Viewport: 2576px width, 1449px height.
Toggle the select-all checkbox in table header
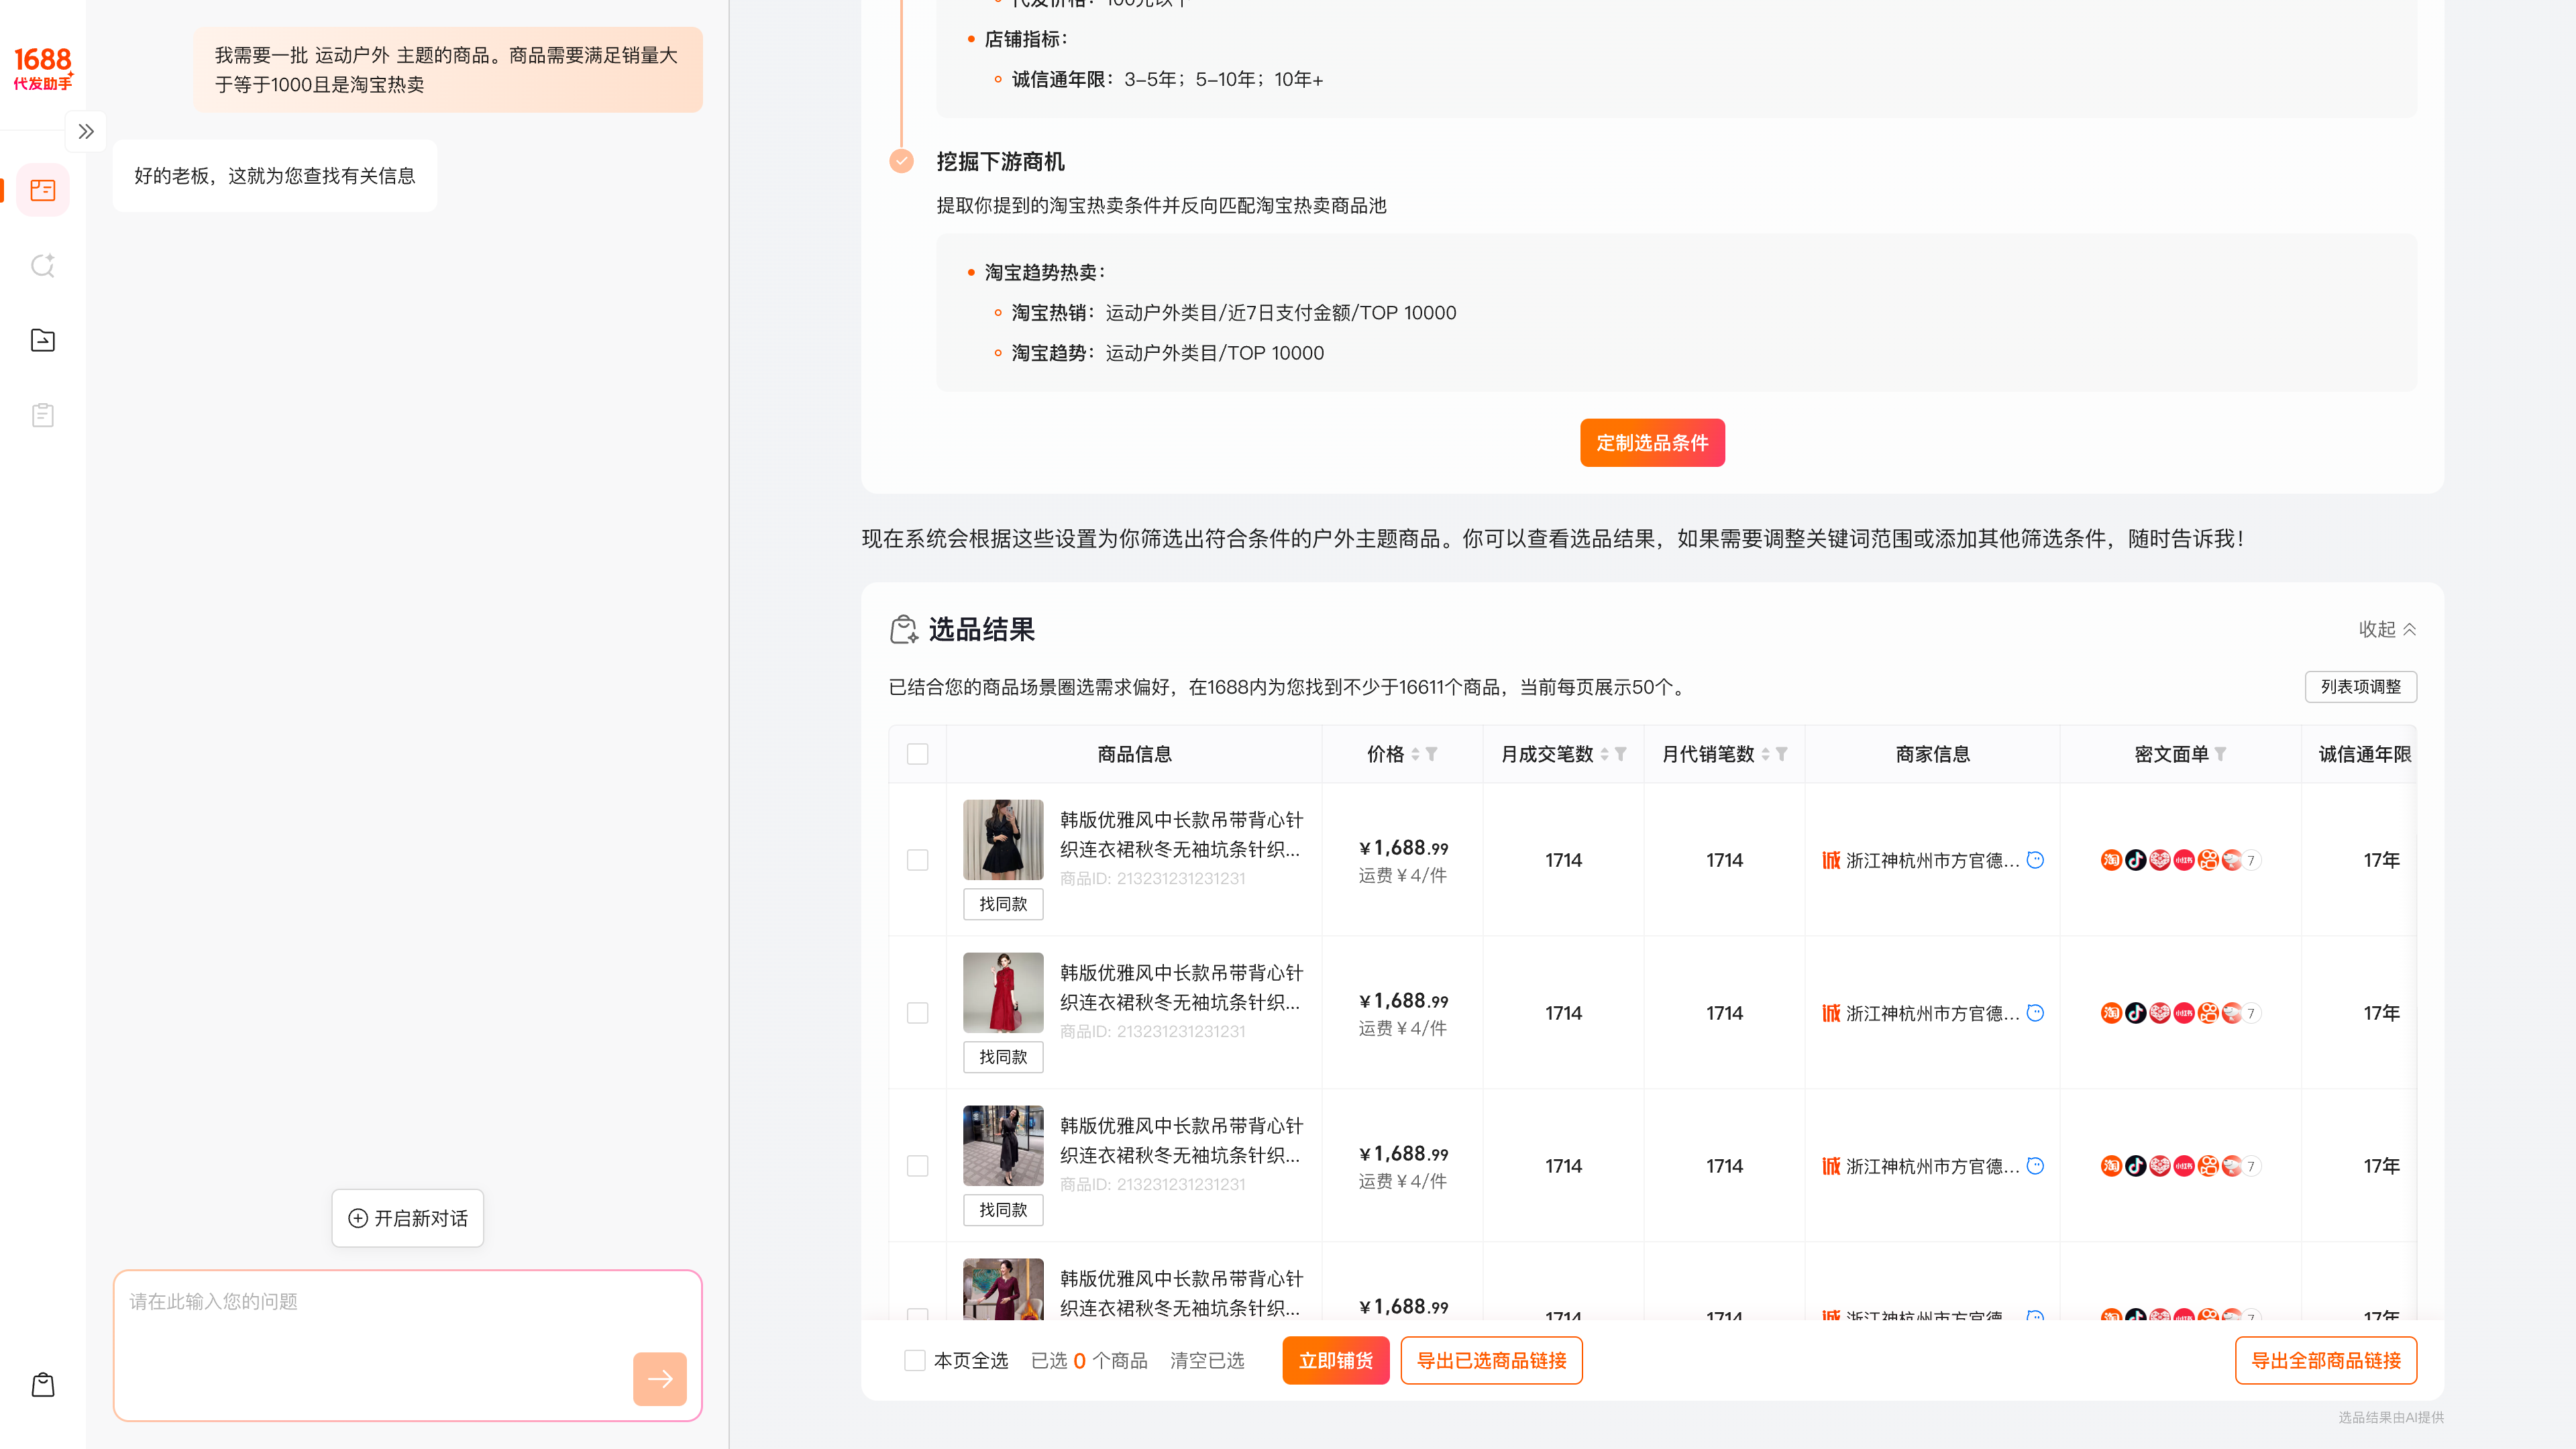[x=917, y=754]
